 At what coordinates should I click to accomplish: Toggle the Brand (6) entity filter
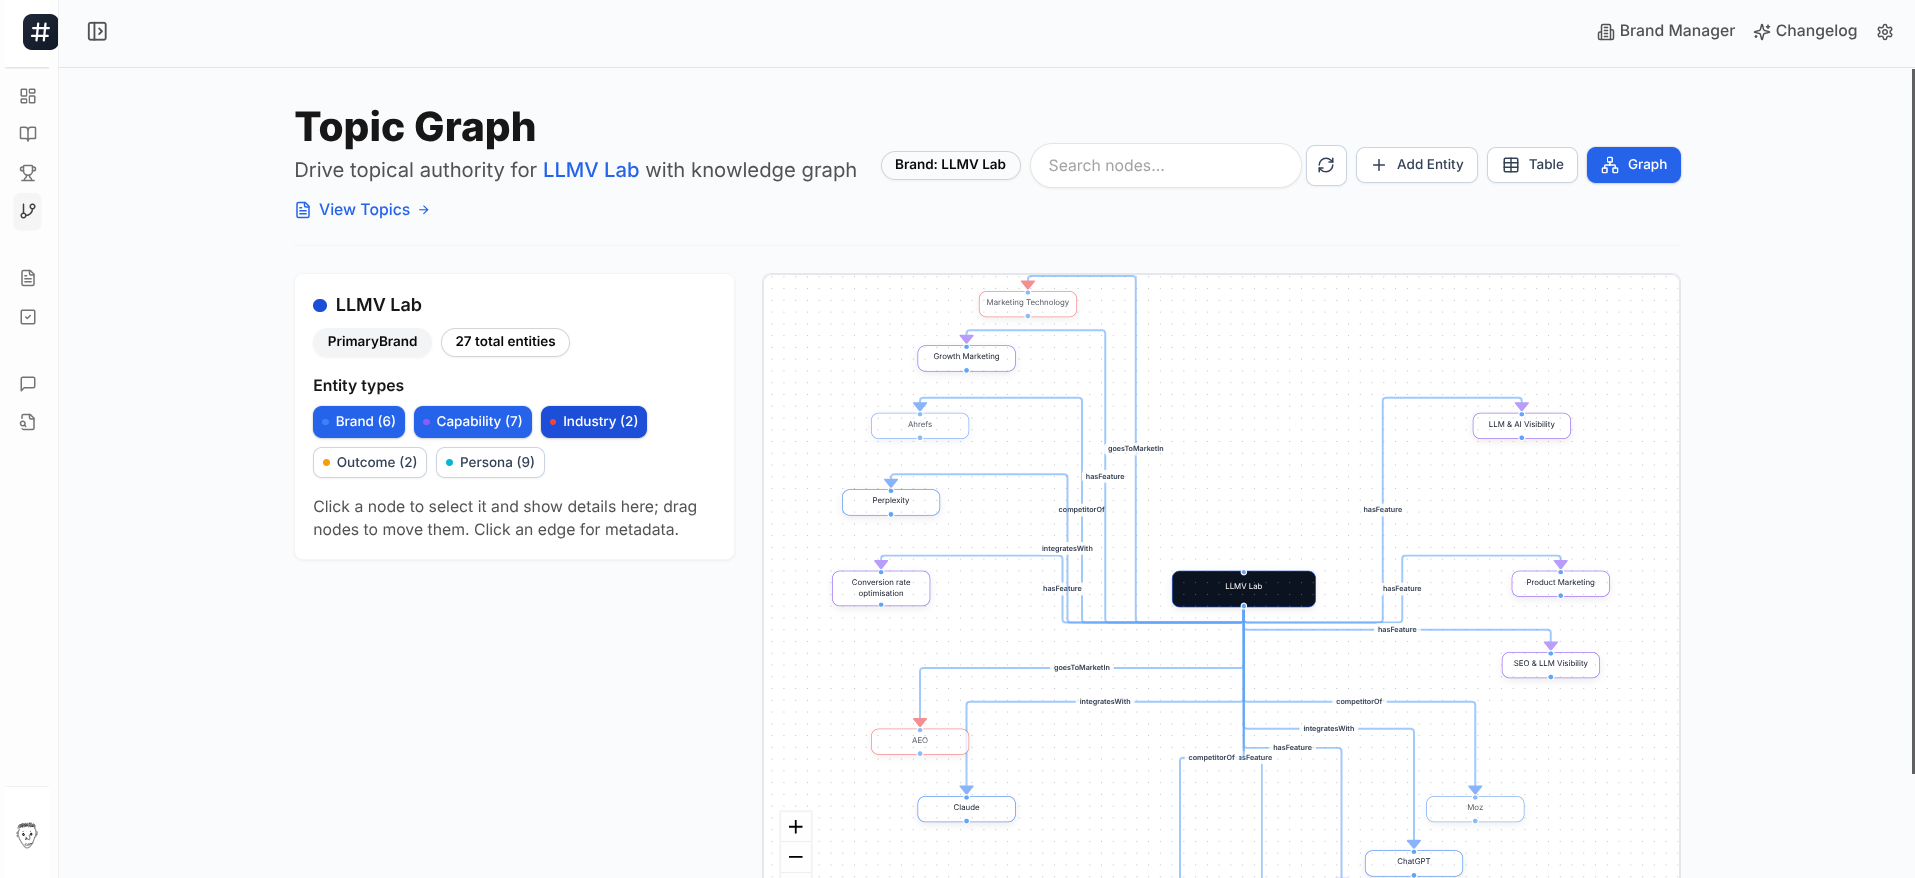[359, 422]
